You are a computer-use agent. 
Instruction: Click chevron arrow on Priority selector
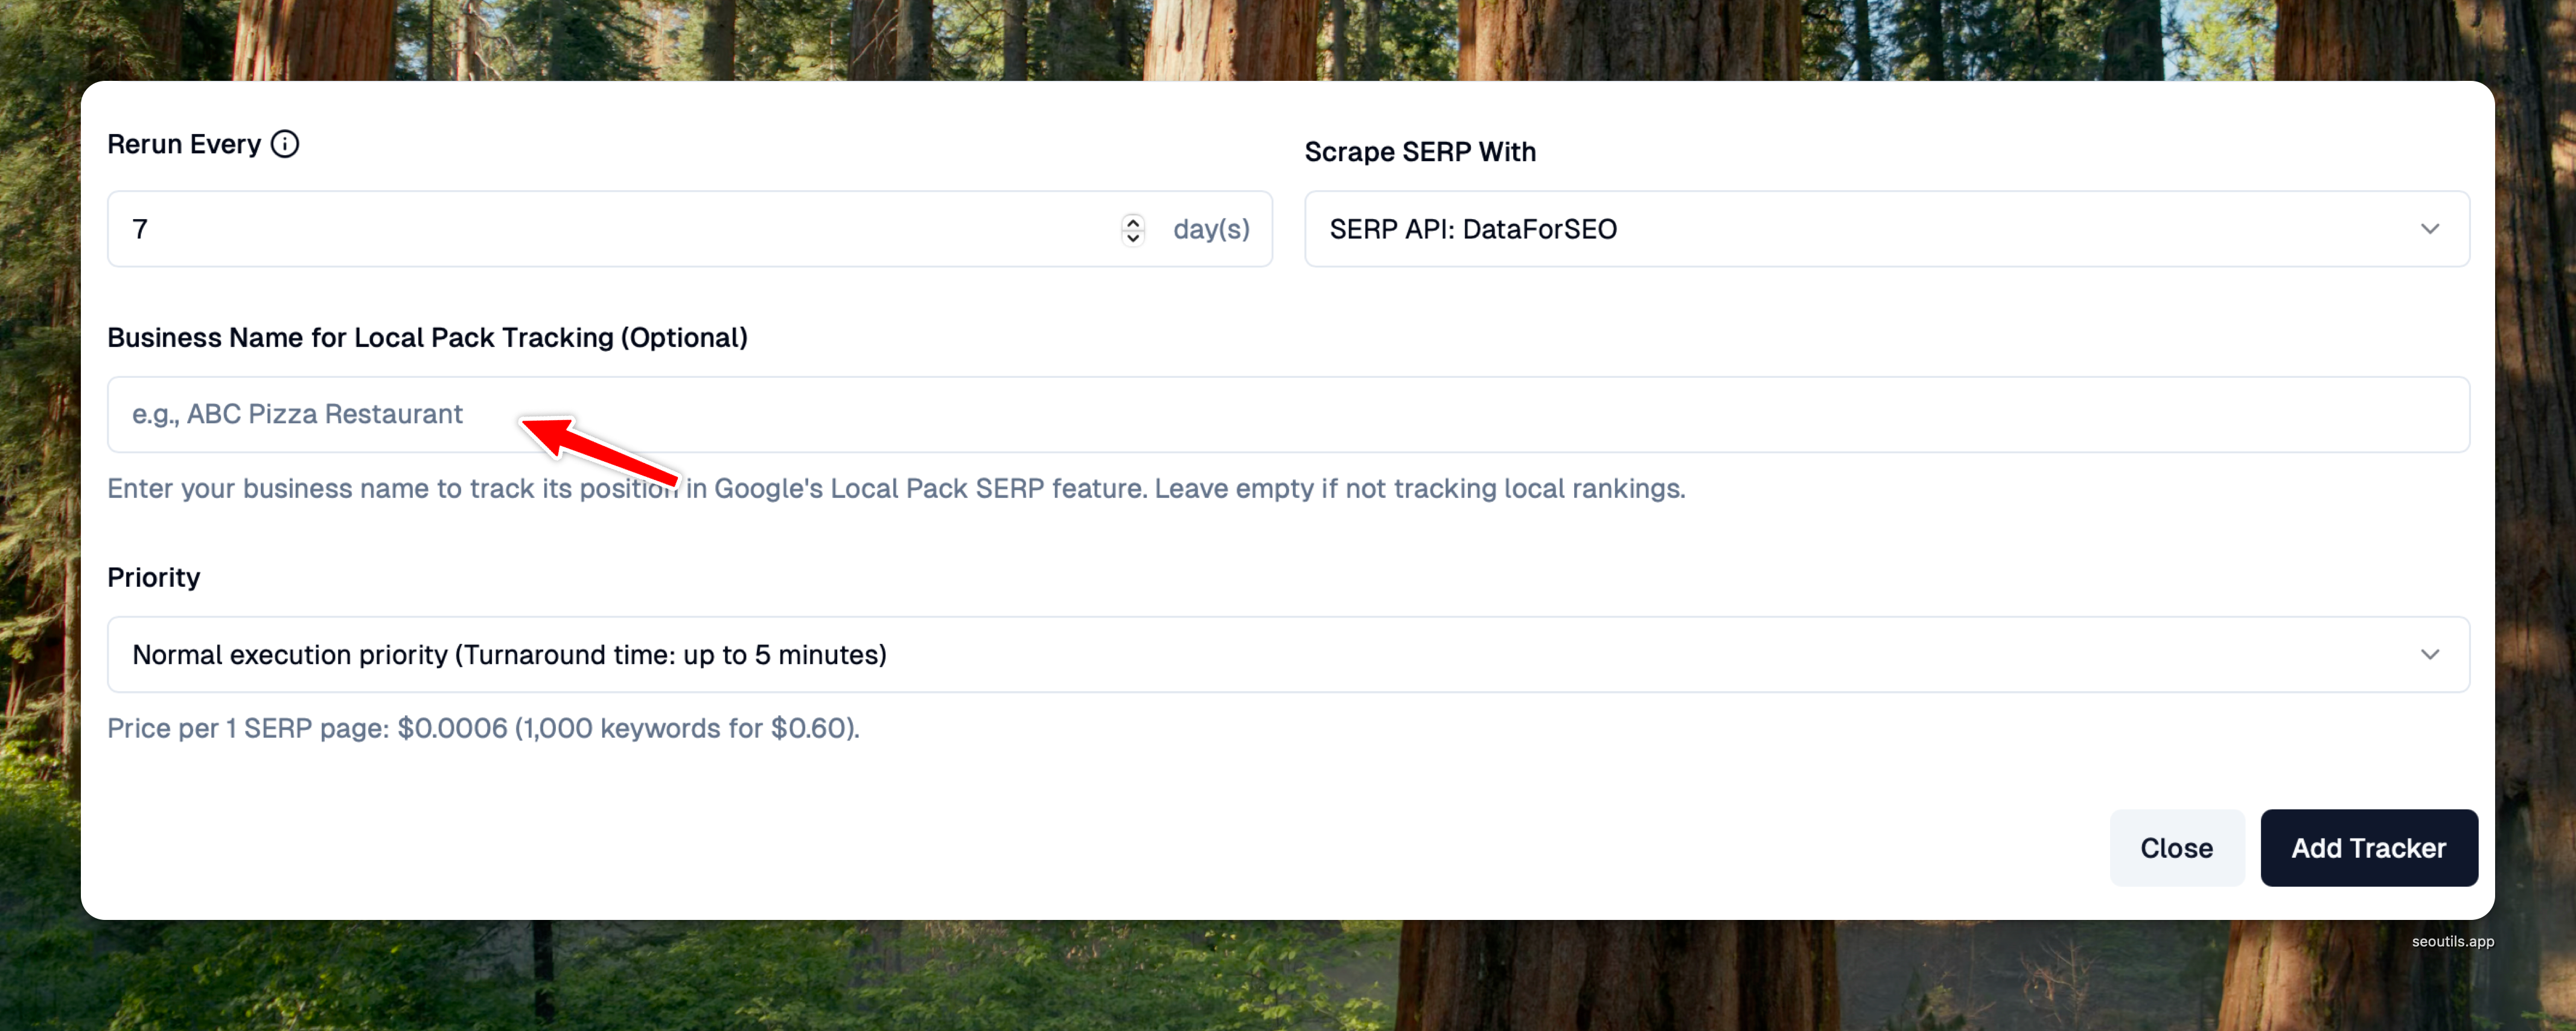(x=2429, y=654)
